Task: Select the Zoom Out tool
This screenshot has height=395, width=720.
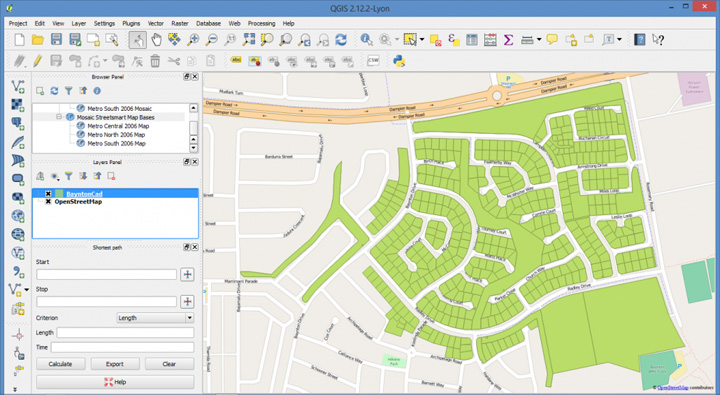Action: pyautogui.click(x=211, y=40)
